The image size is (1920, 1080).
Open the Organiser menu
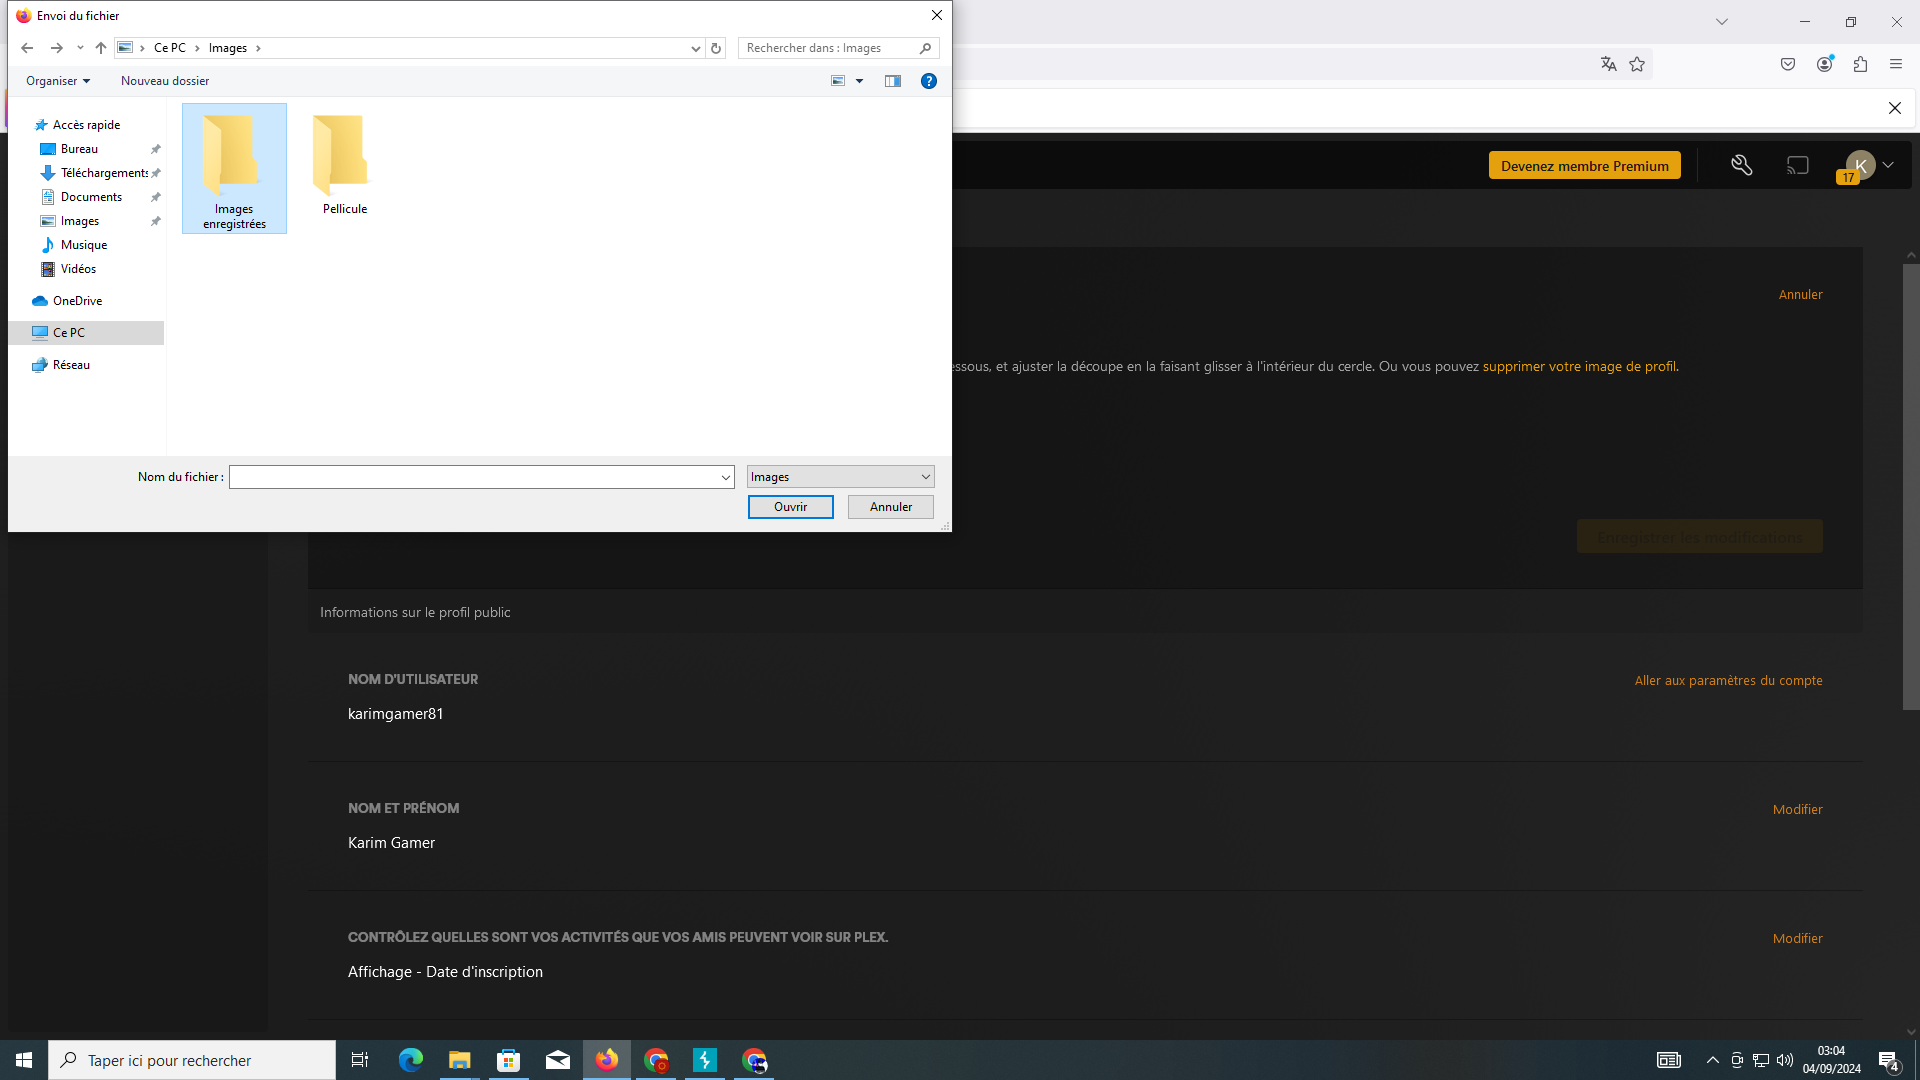click(x=58, y=81)
